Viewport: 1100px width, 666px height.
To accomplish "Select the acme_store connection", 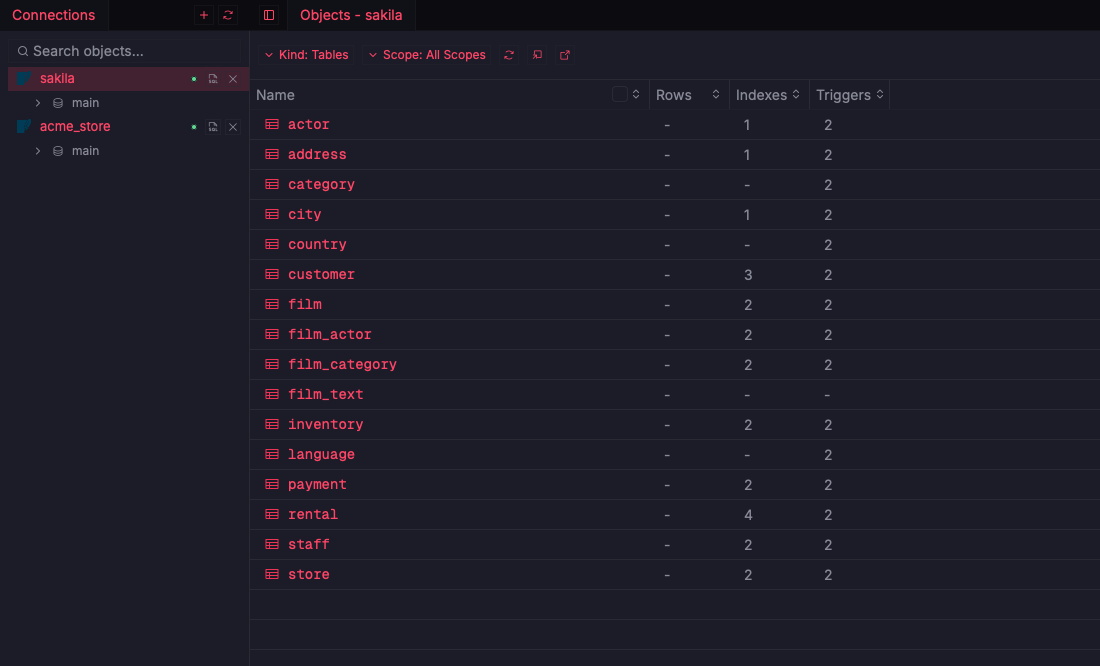I will click(x=128, y=127).
